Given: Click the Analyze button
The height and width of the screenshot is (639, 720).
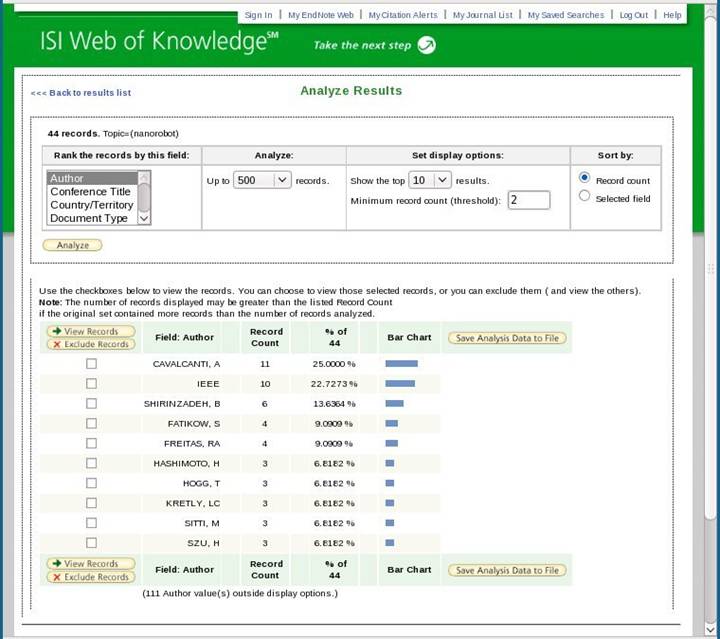Looking at the screenshot, I should (x=73, y=245).
